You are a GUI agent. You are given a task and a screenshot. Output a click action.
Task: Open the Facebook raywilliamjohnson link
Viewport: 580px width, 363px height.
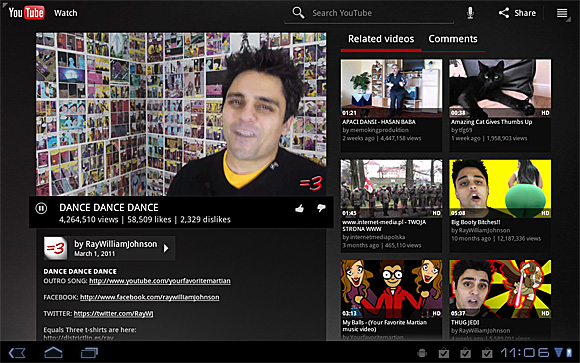click(x=150, y=297)
